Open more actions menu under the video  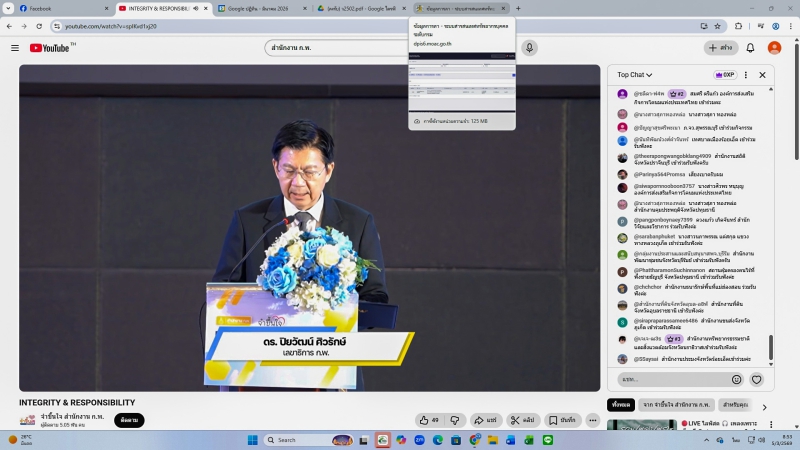tap(594, 420)
